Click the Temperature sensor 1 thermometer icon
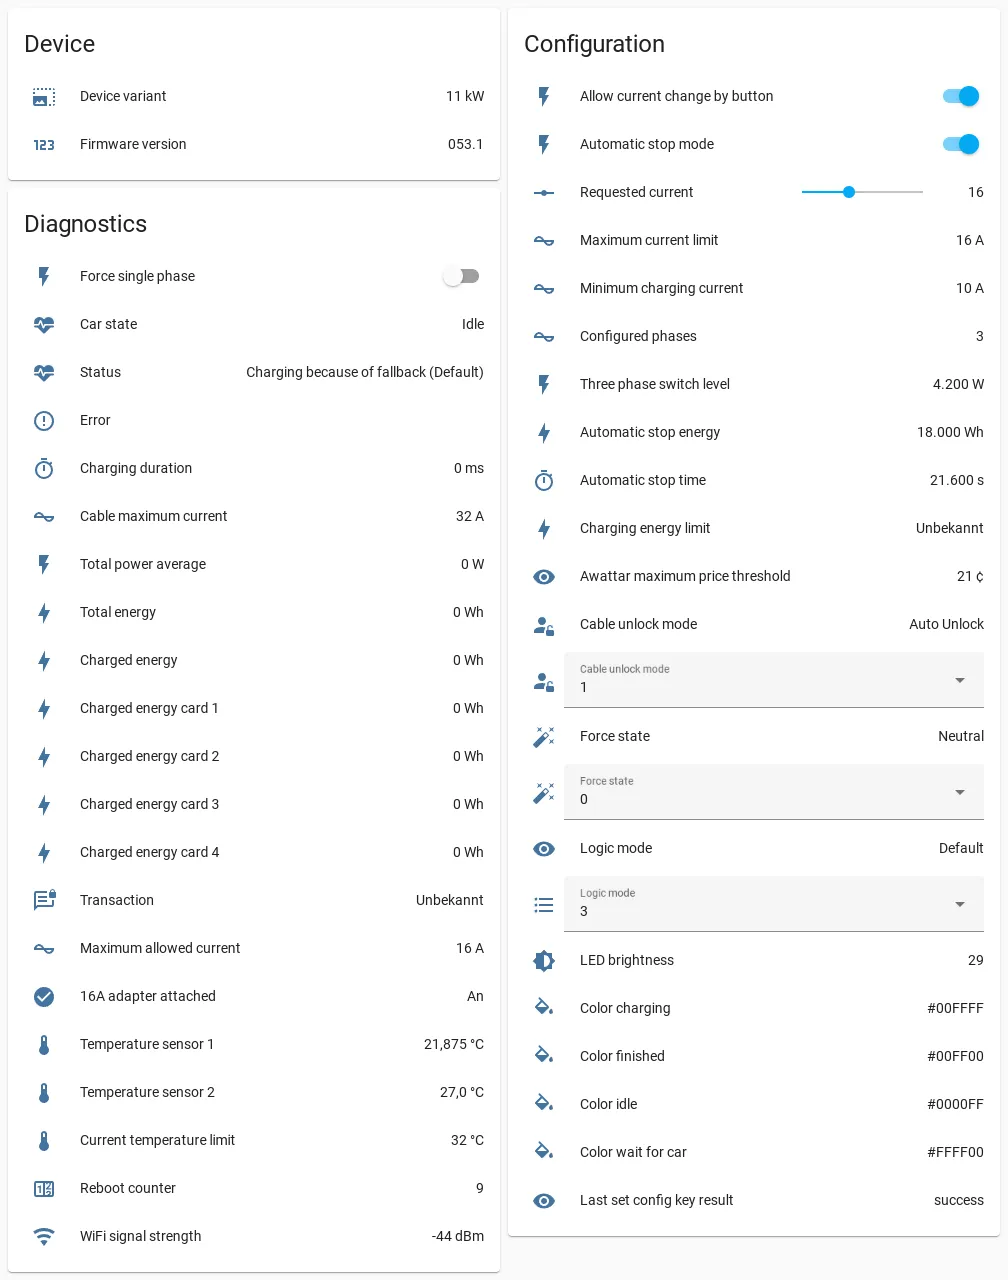Image resolution: width=1008 pixels, height=1280 pixels. pos(44,1044)
